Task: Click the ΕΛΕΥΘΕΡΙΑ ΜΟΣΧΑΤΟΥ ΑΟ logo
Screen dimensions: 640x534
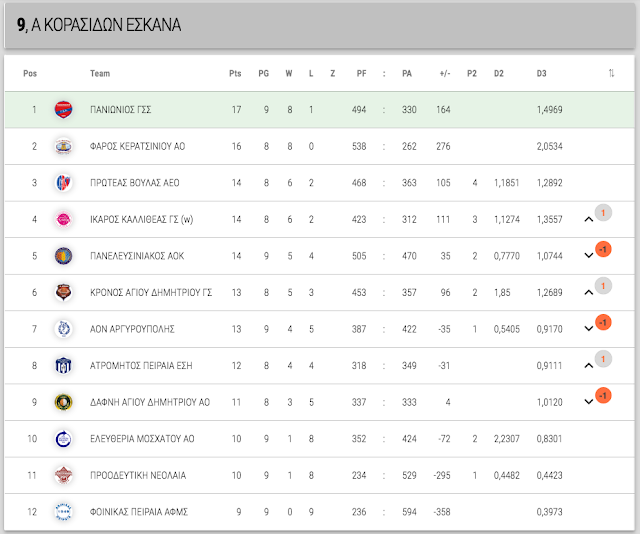Action: coord(63,439)
